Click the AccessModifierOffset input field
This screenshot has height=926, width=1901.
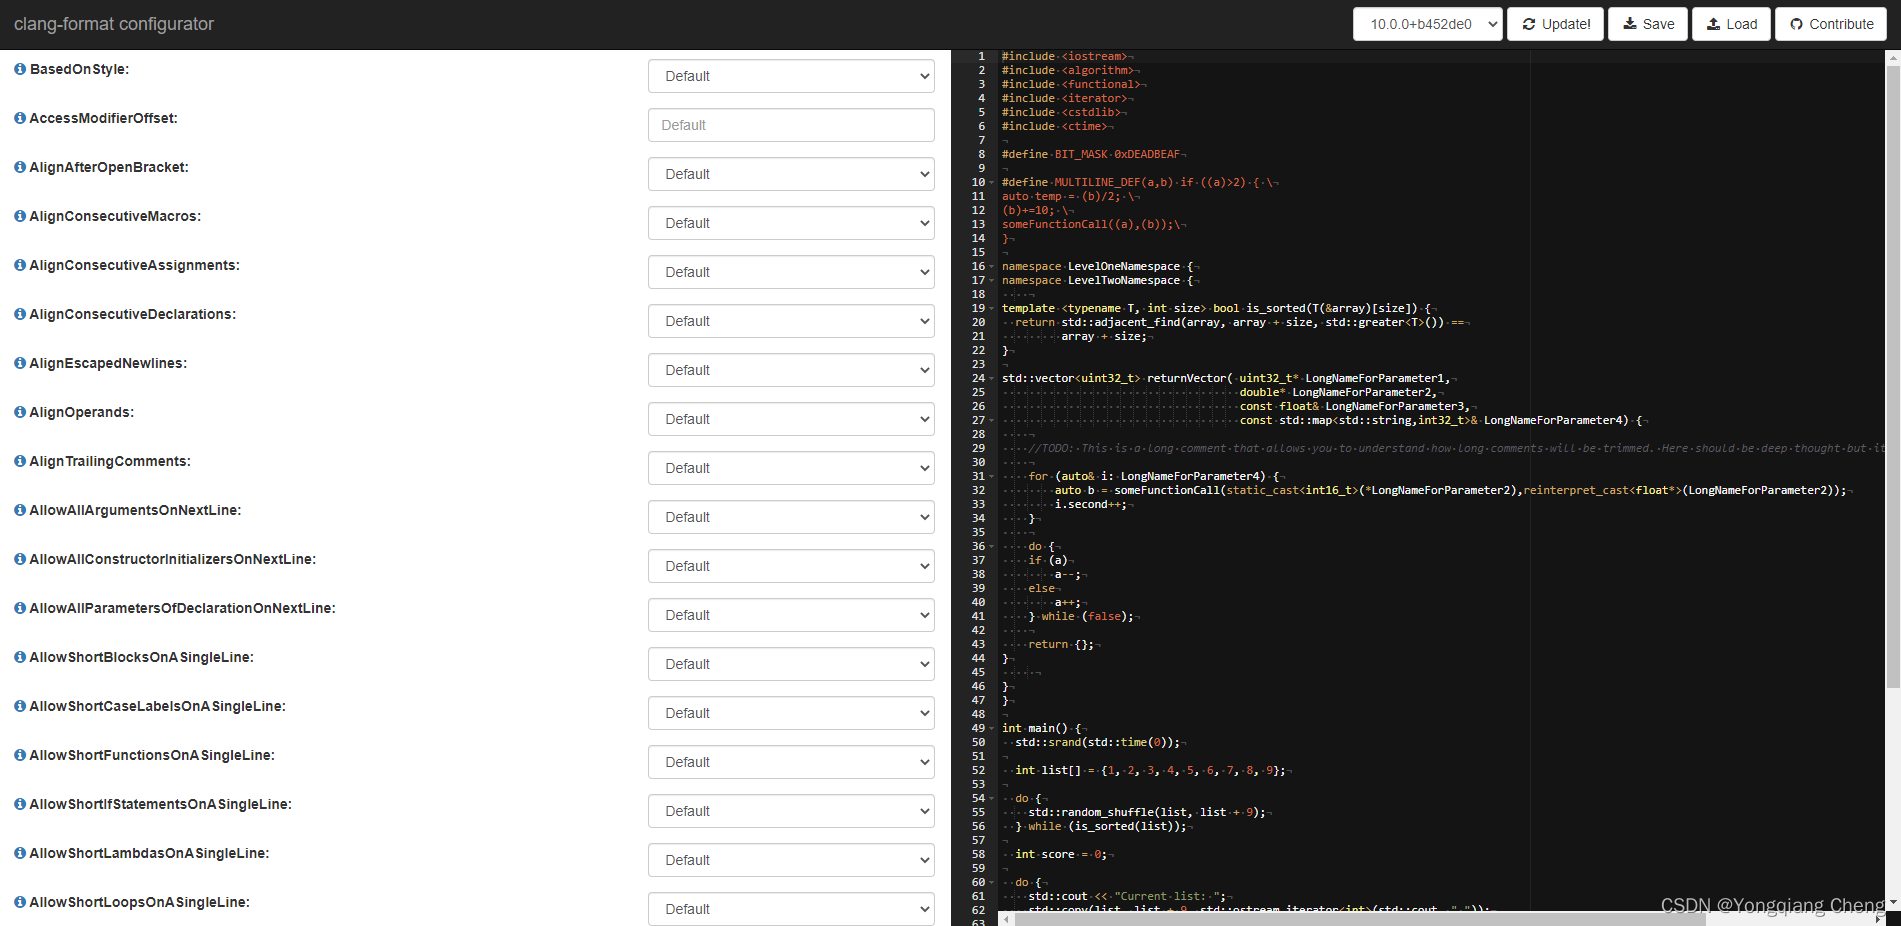pyautogui.click(x=790, y=125)
